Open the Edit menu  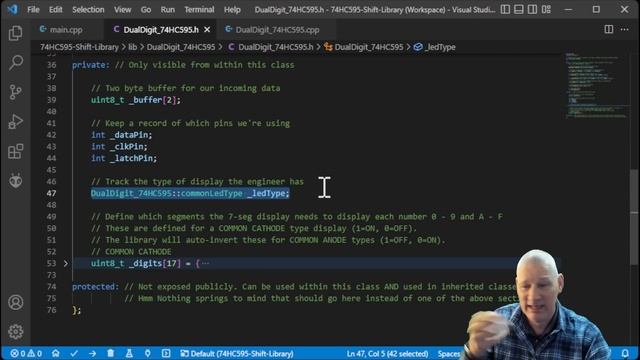(56, 9)
